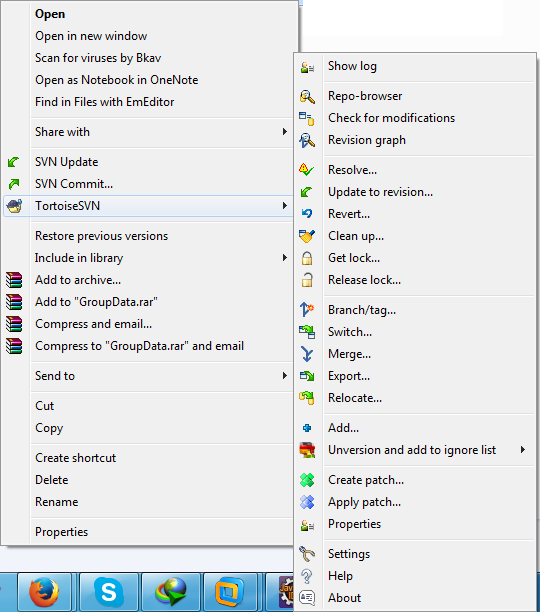Viewport: 540px width, 612px height.
Task: Expand the Share with submenu arrow
Action: point(285,132)
